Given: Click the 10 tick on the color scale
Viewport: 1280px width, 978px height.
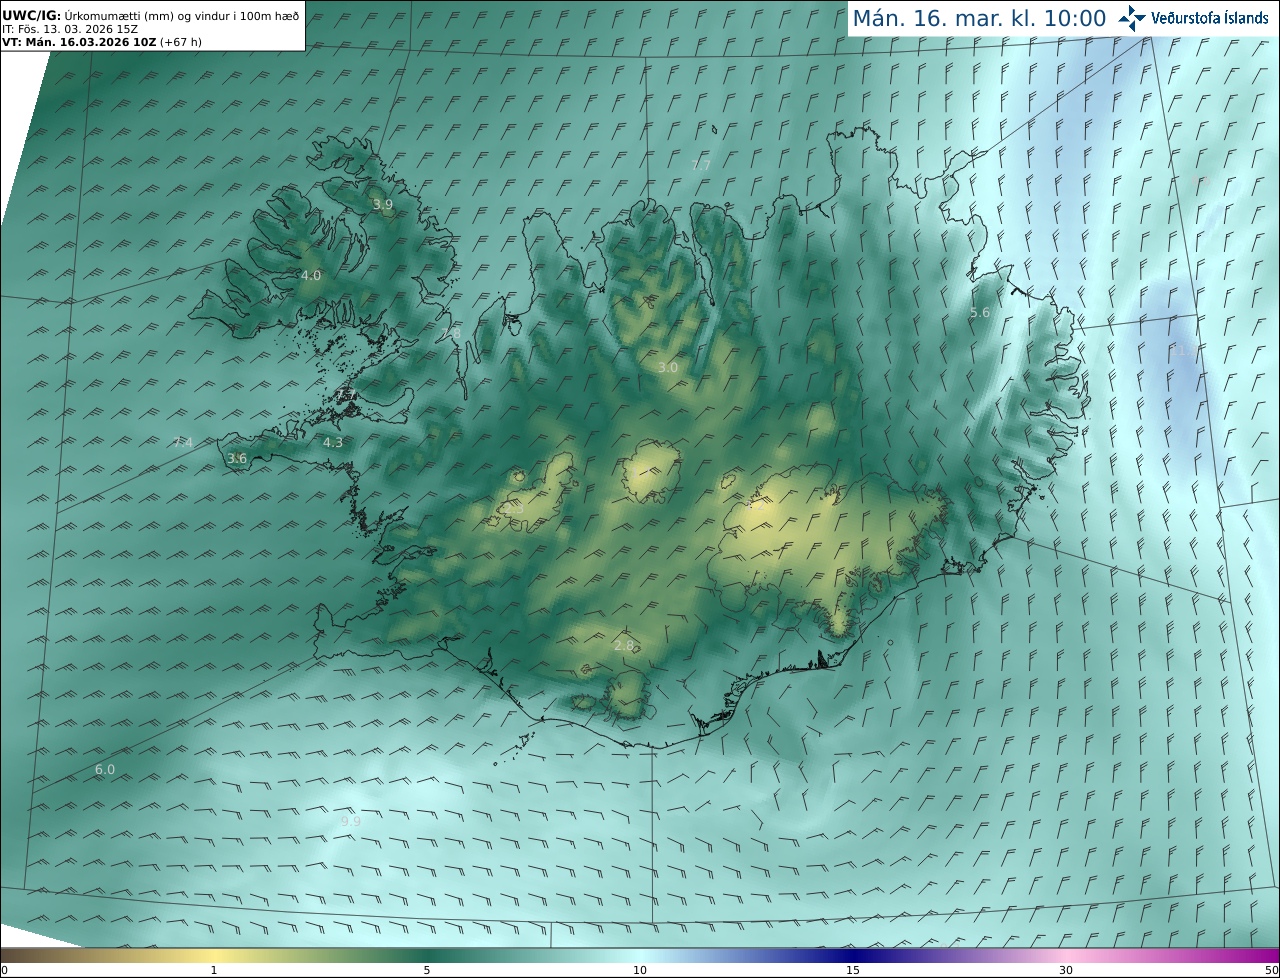Looking at the screenshot, I should click(640, 970).
